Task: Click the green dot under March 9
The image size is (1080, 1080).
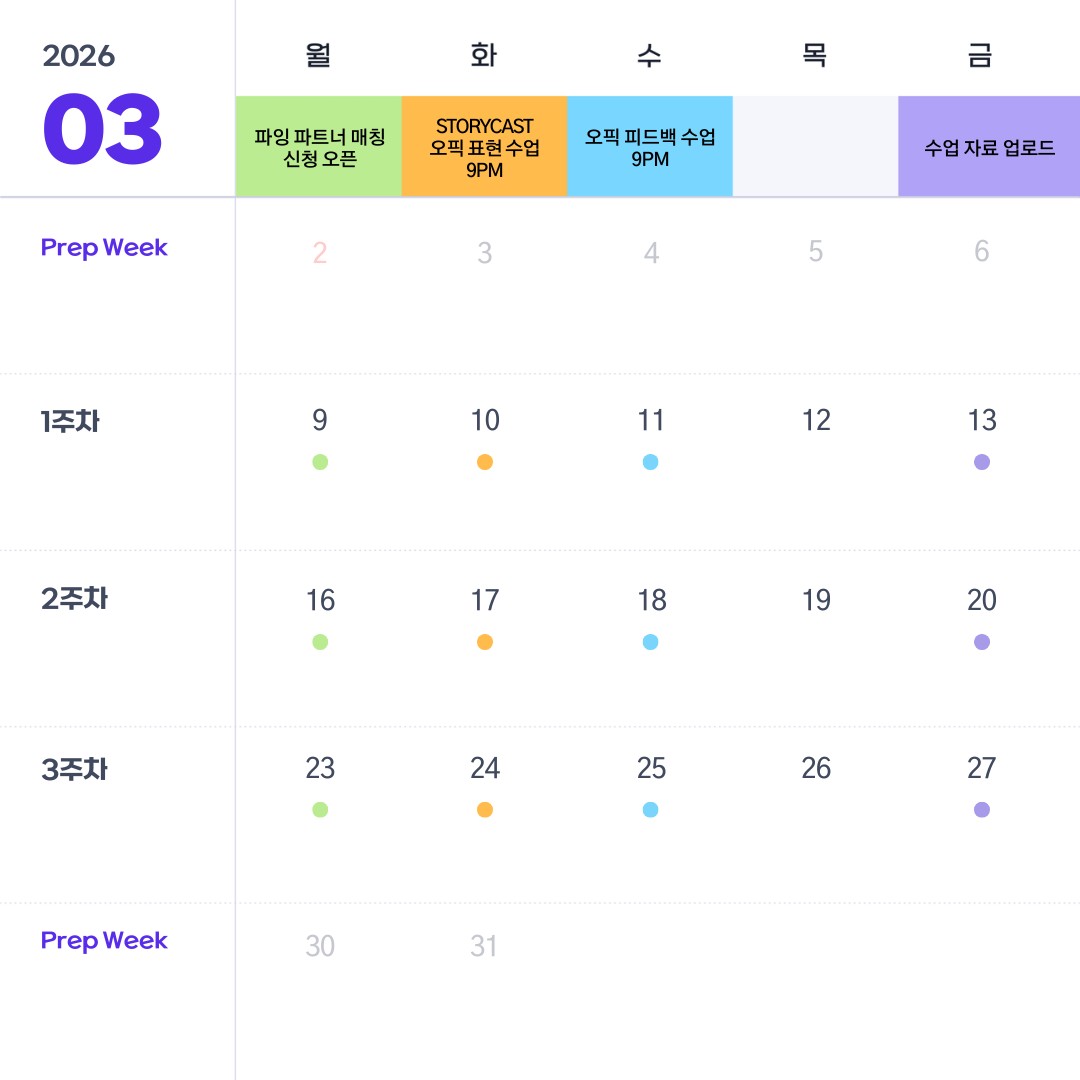Action: [320, 462]
